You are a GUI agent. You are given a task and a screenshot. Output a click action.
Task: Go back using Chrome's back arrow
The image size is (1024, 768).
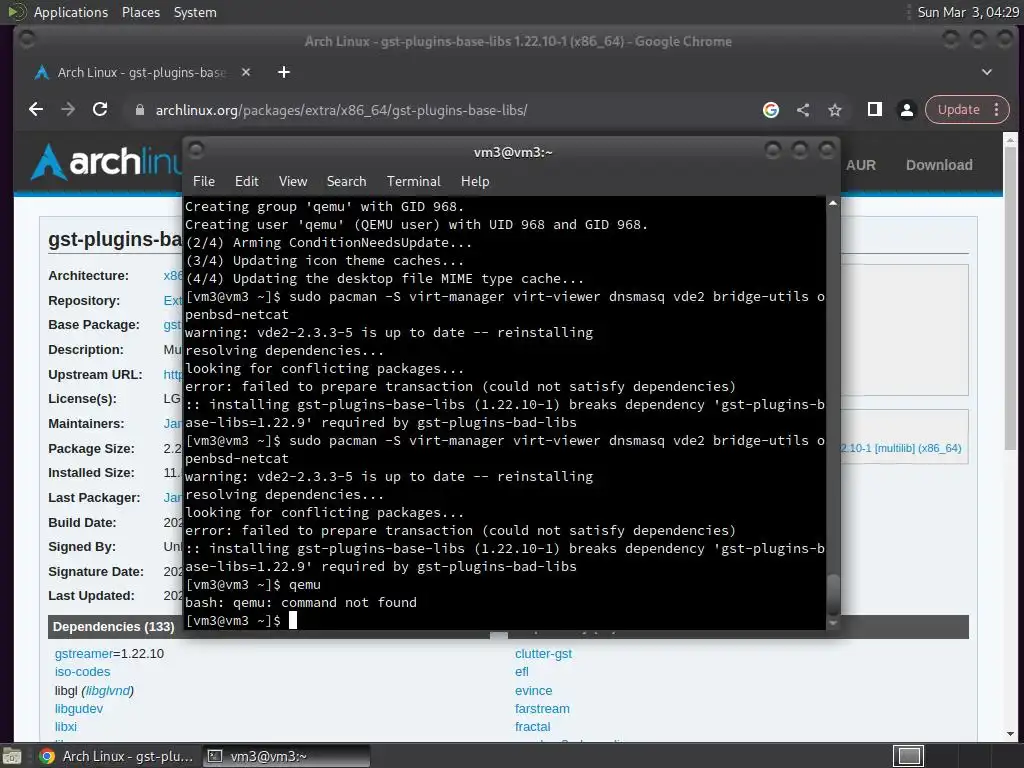coord(36,110)
